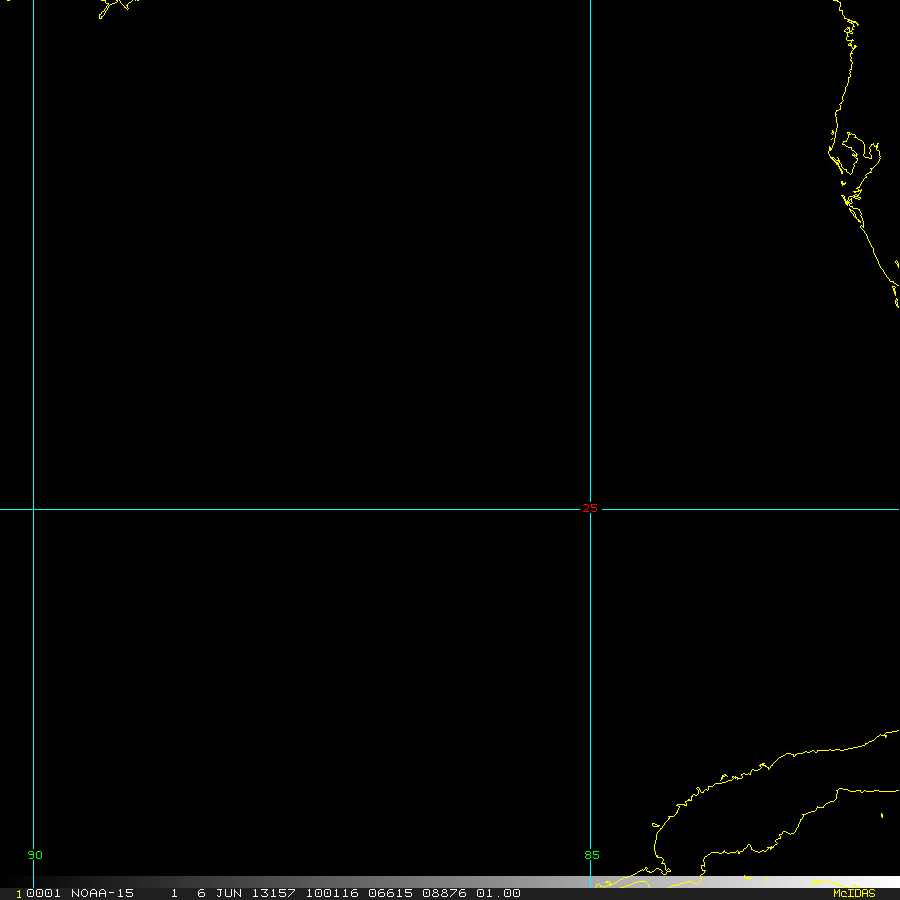Click the red 25 latitude label
Image resolution: width=900 pixels, height=900 pixels.
tap(590, 508)
